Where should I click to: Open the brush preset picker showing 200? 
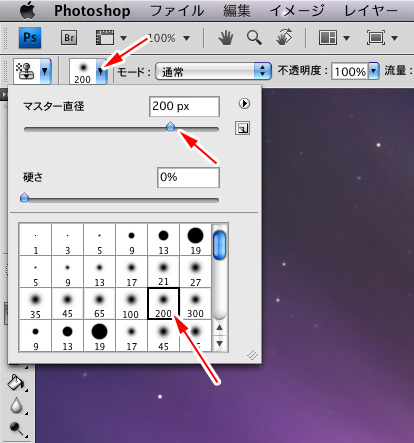coord(88,71)
